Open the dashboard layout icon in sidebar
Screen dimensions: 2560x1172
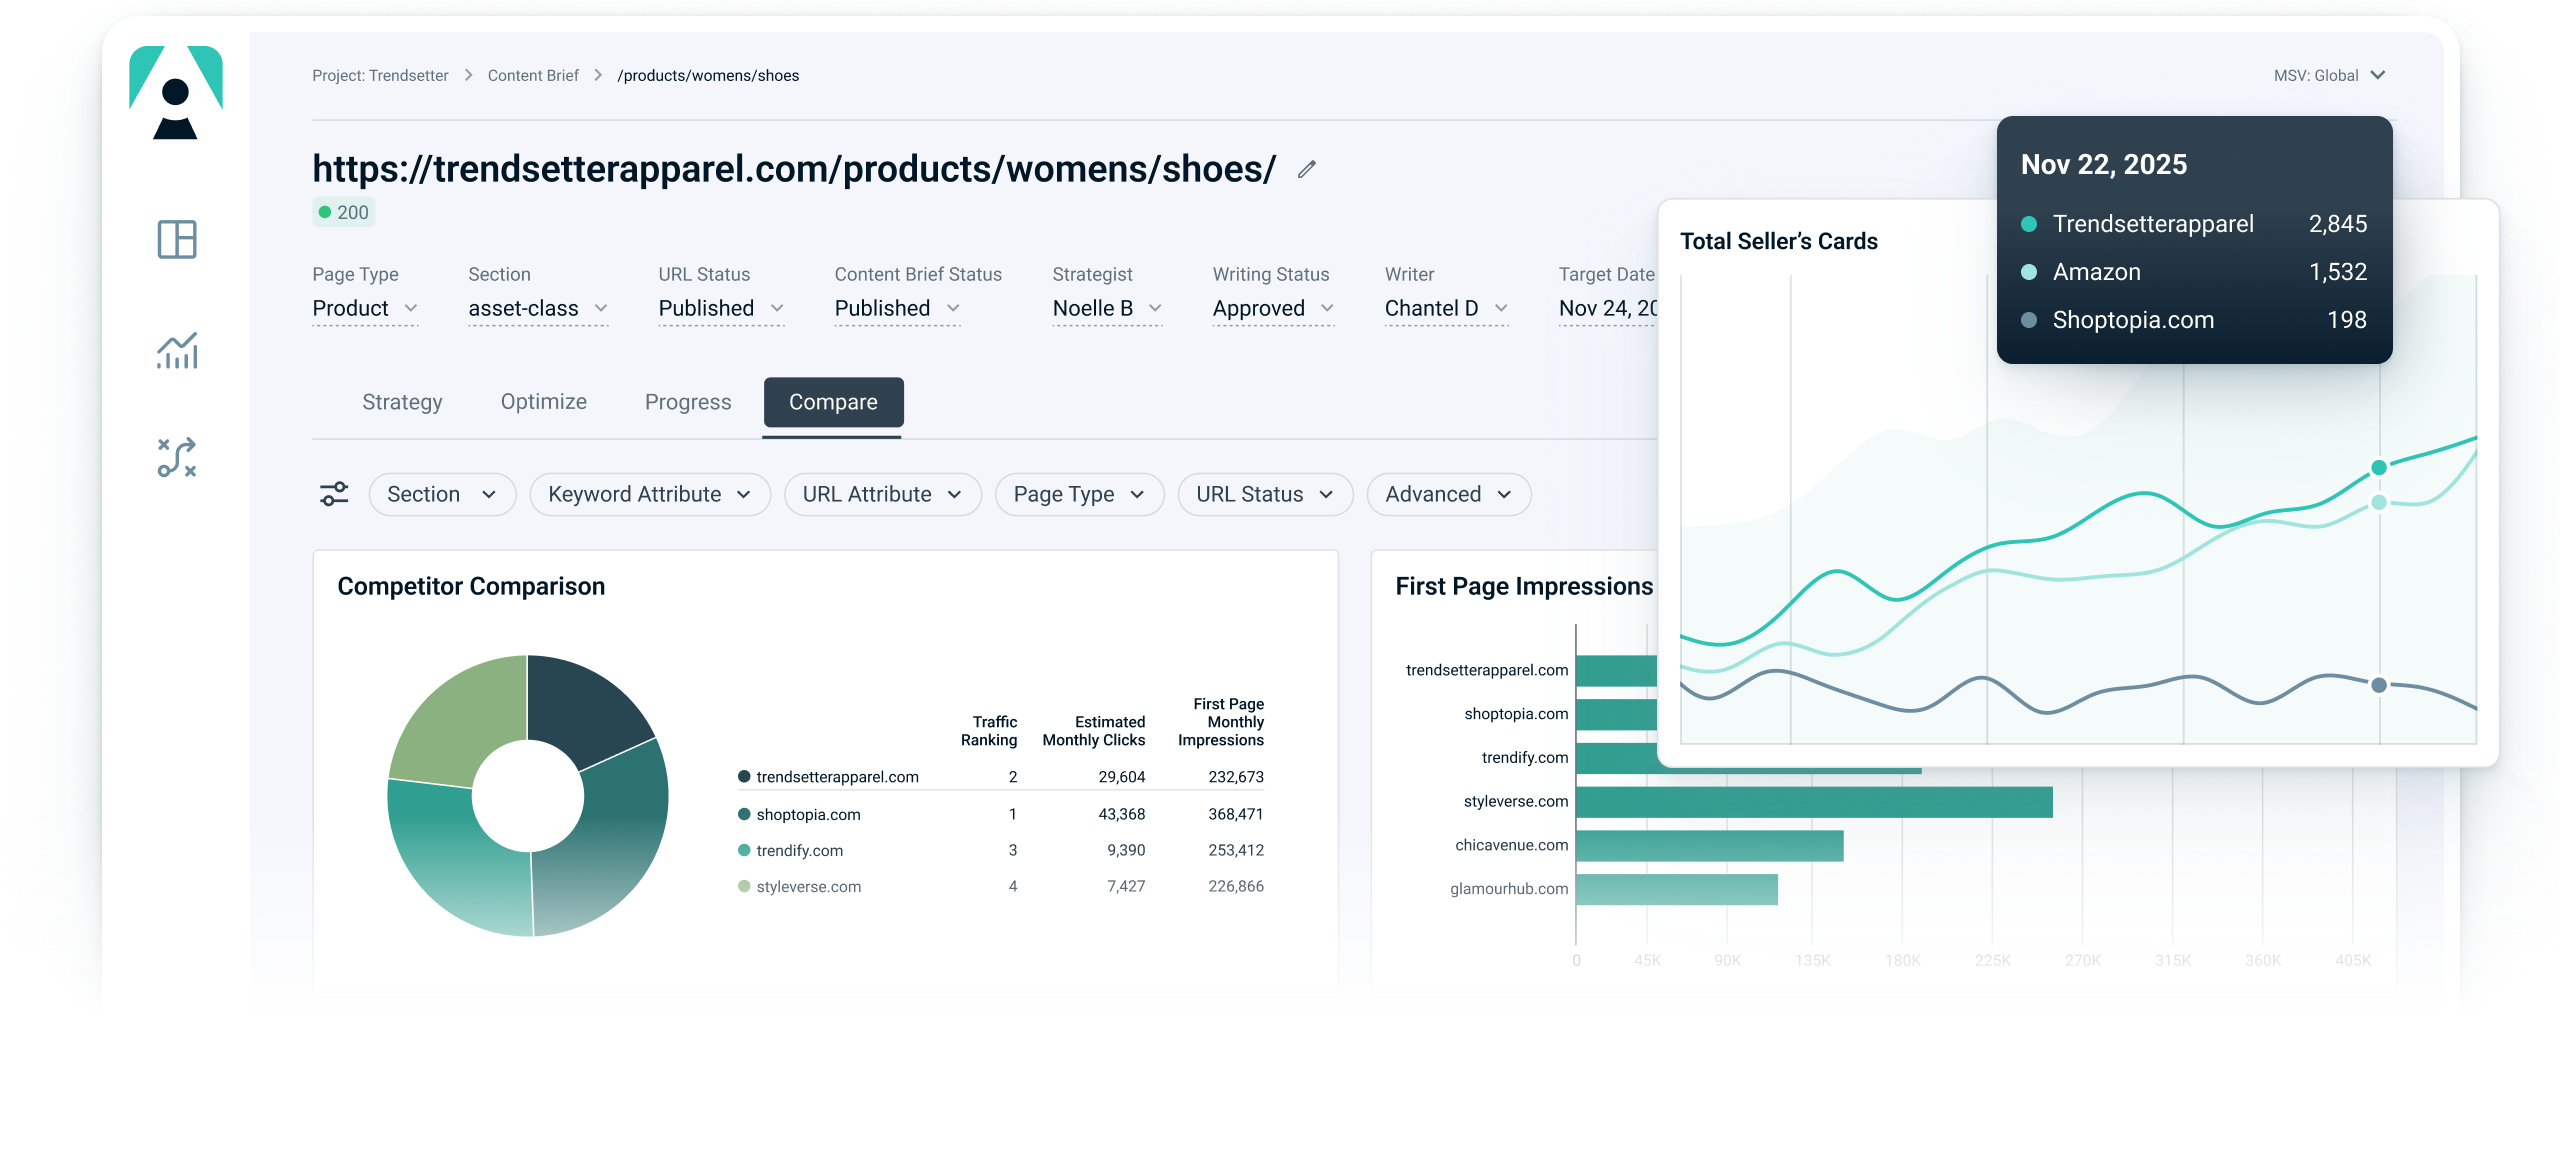pyautogui.click(x=177, y=240)
